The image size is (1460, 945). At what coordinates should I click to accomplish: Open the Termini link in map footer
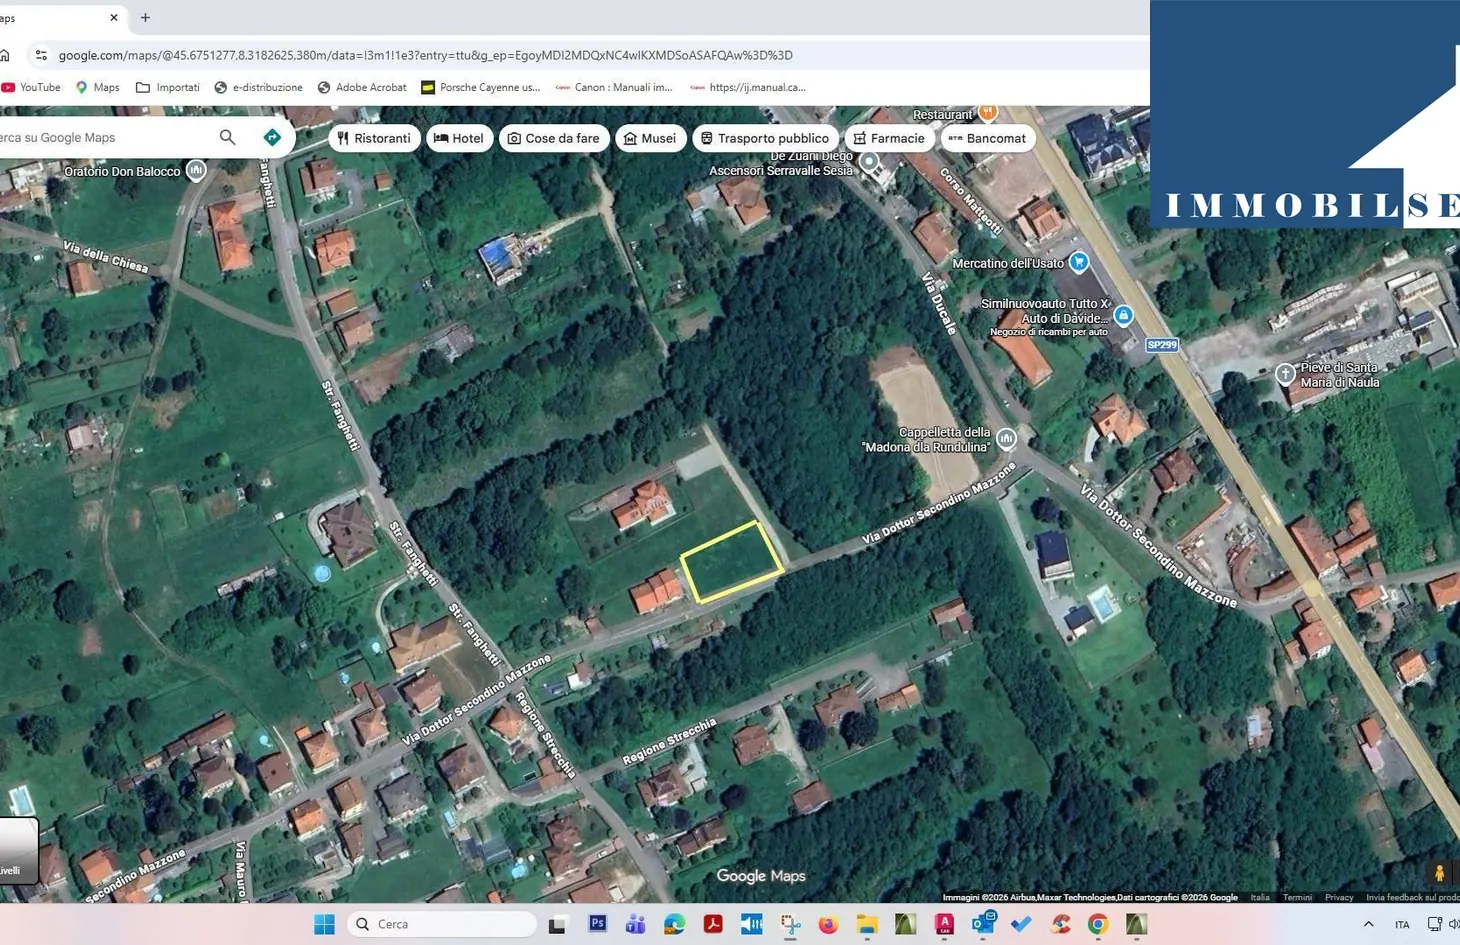pos(1297,897)
